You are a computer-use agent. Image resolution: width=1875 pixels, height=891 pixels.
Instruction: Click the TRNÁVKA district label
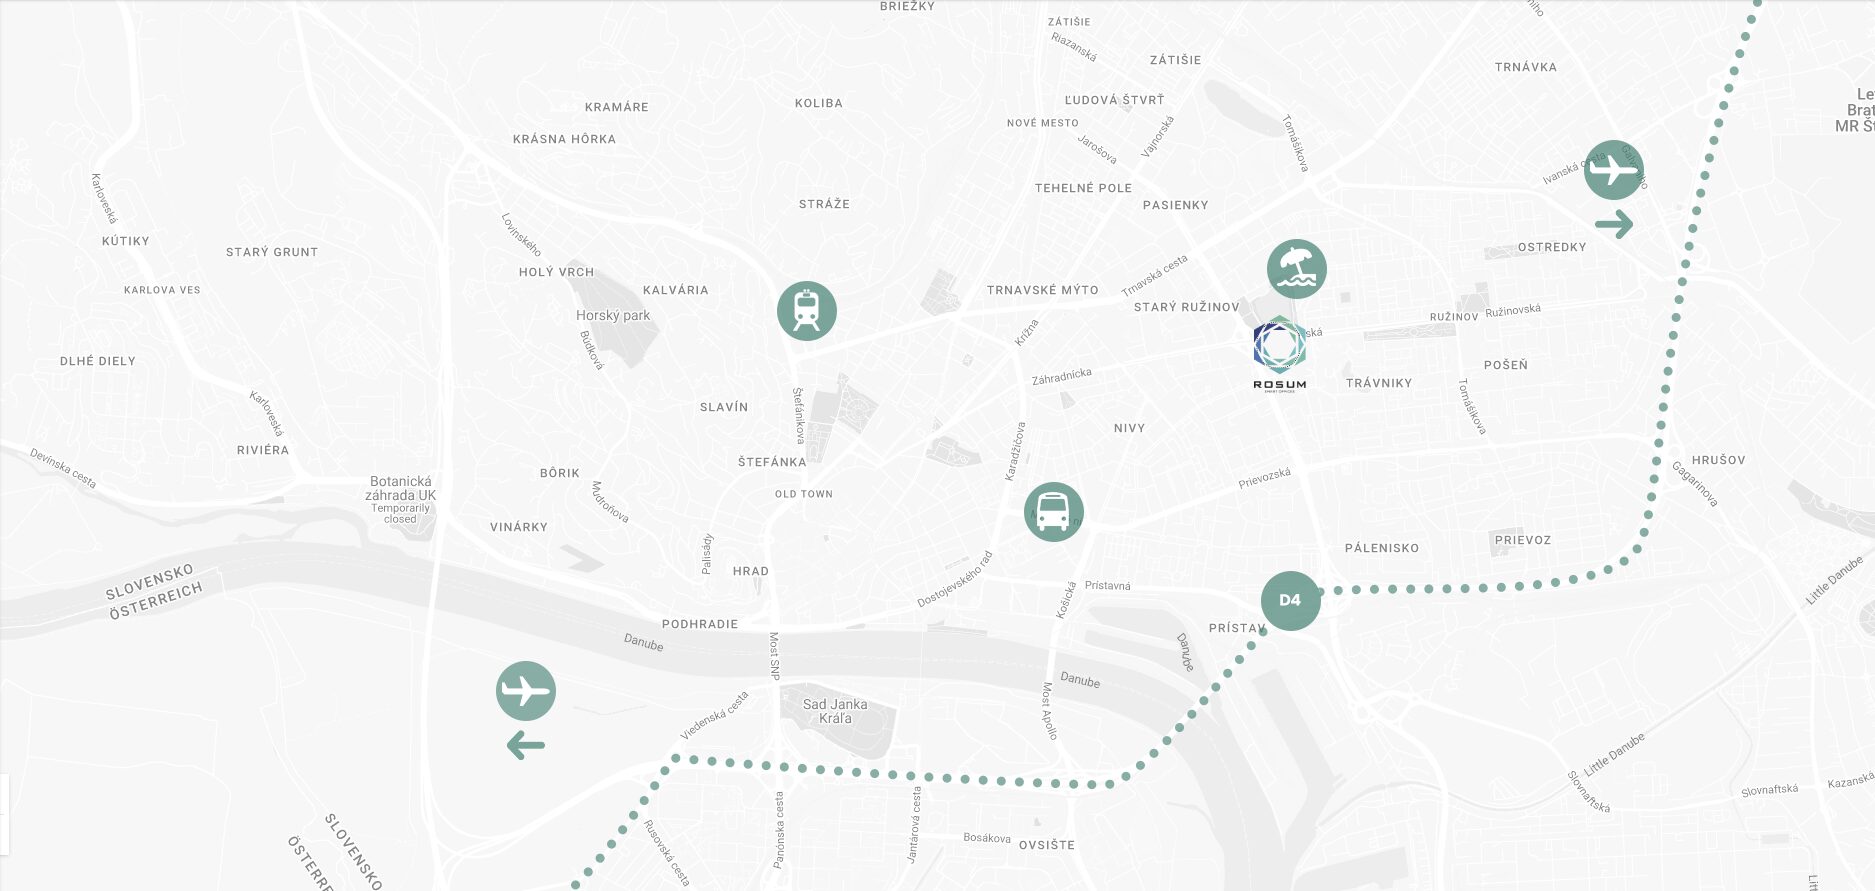[x=1526, y=67]
